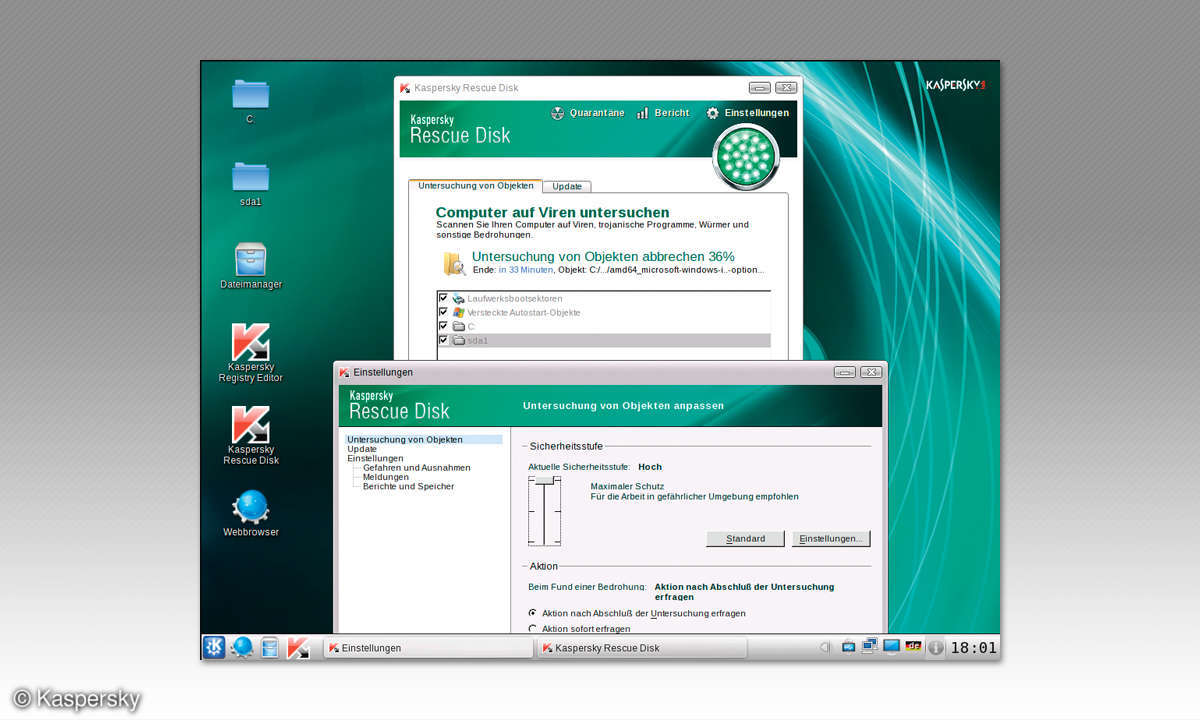Toggle the sda1 scan checkbox
Screen dimensions: 1200x720
(443, 340)
